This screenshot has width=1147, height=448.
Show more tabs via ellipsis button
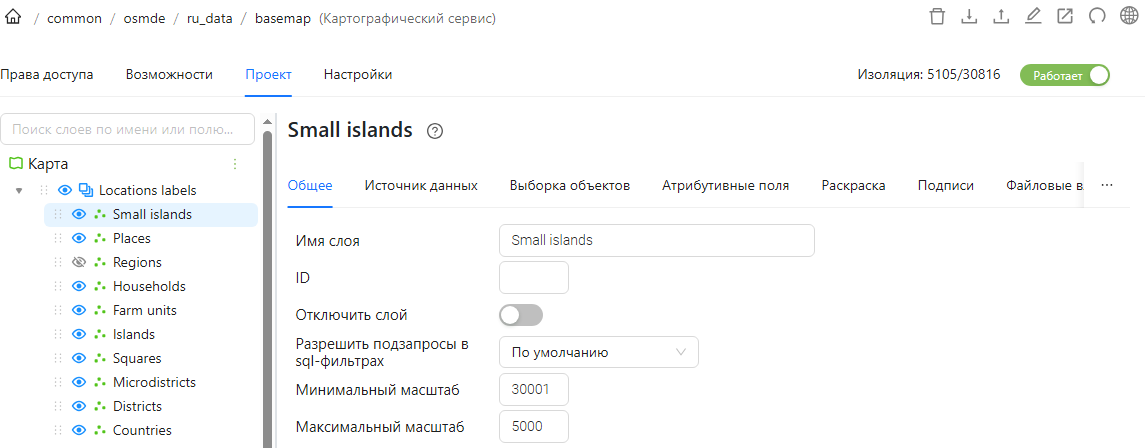[1107, 186]
